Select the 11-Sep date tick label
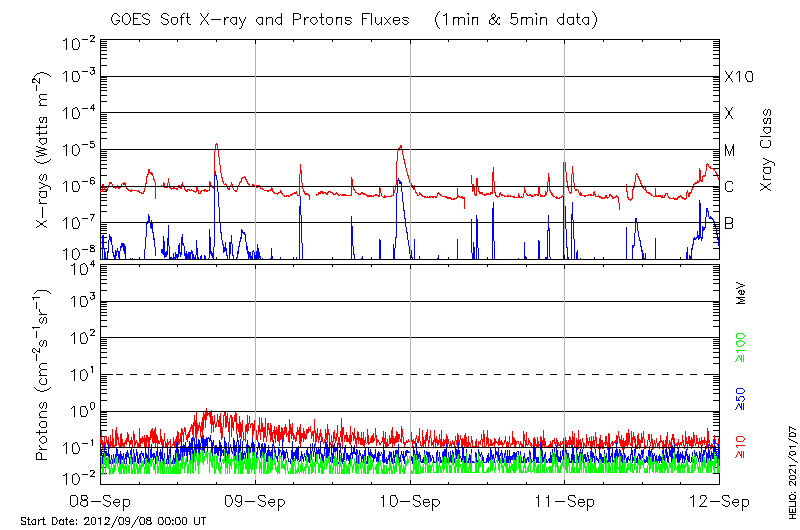Viewport: 800px width, 530px height. click(564, 500)
